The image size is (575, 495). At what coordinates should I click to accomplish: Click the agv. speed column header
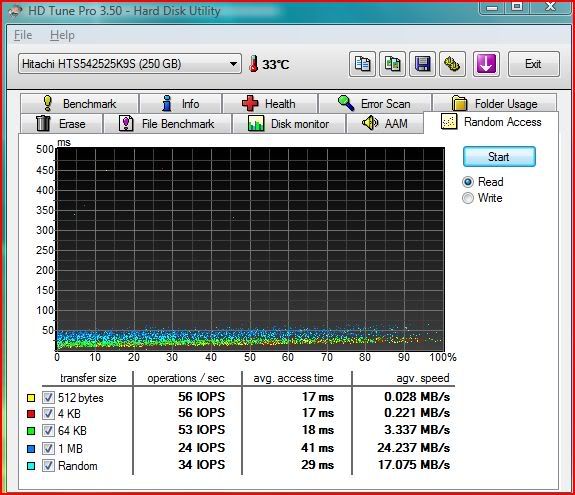[422, 378]
